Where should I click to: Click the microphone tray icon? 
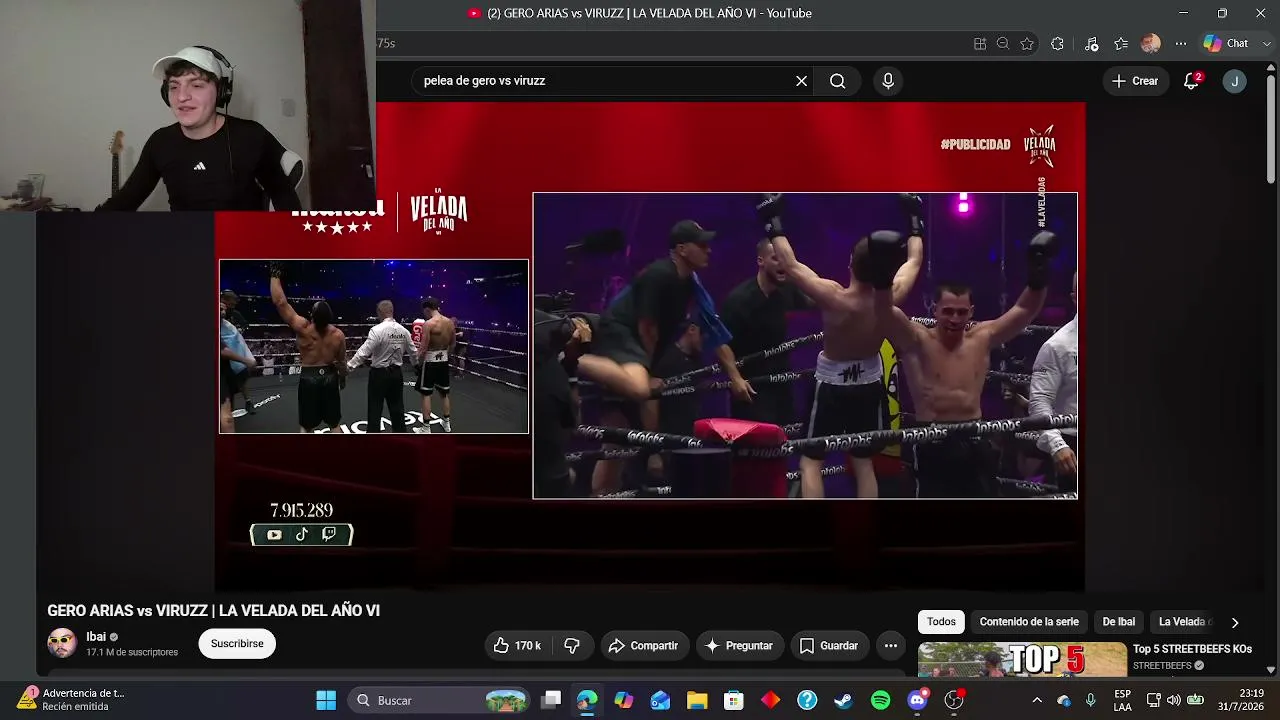[1091, 700]
